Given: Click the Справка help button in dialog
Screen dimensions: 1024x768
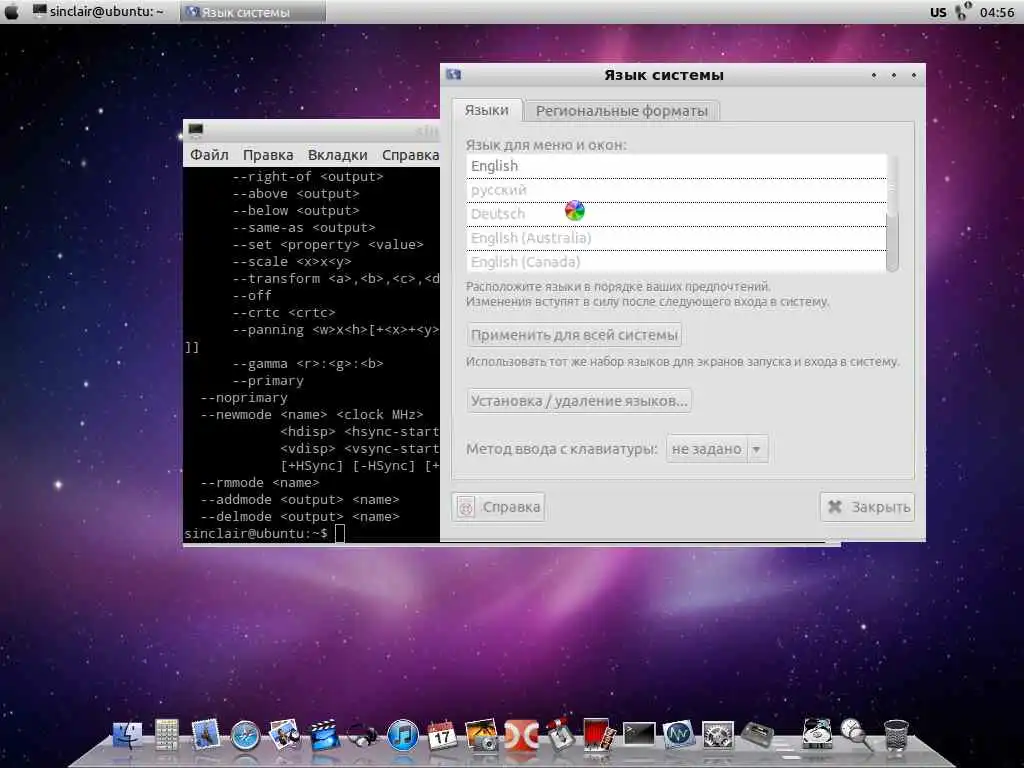Looking at the screenshot, I should (498, 507).
